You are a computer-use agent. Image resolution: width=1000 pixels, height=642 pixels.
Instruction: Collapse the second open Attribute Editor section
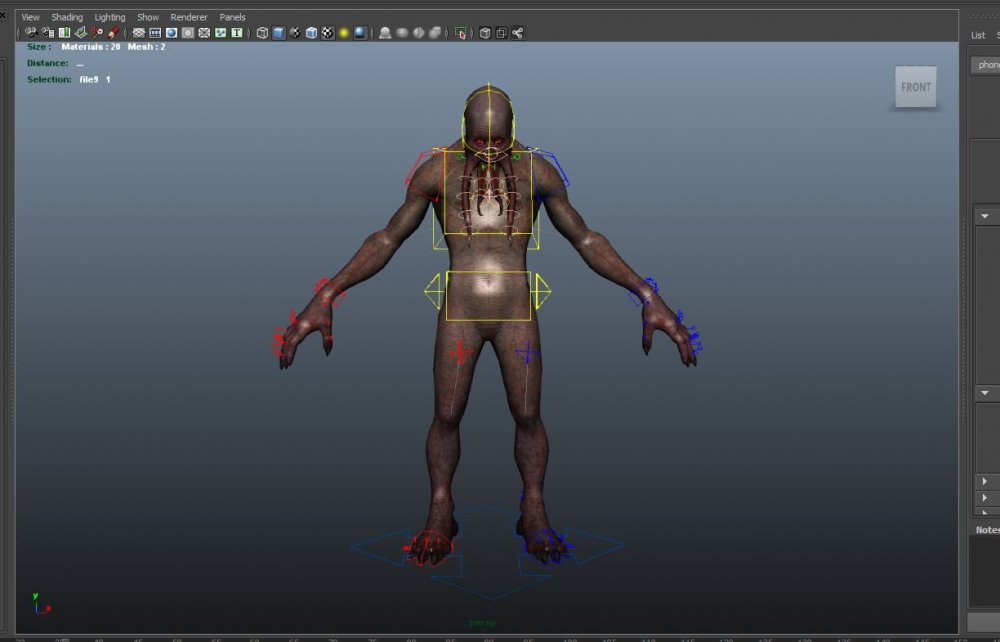[x=985, y=393]
